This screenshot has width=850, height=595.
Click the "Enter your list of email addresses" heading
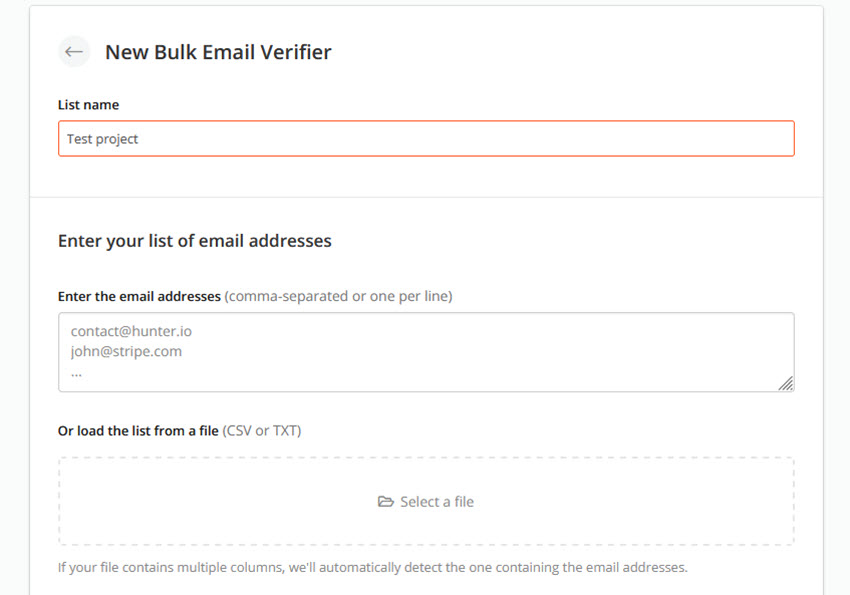coord(195,241)
